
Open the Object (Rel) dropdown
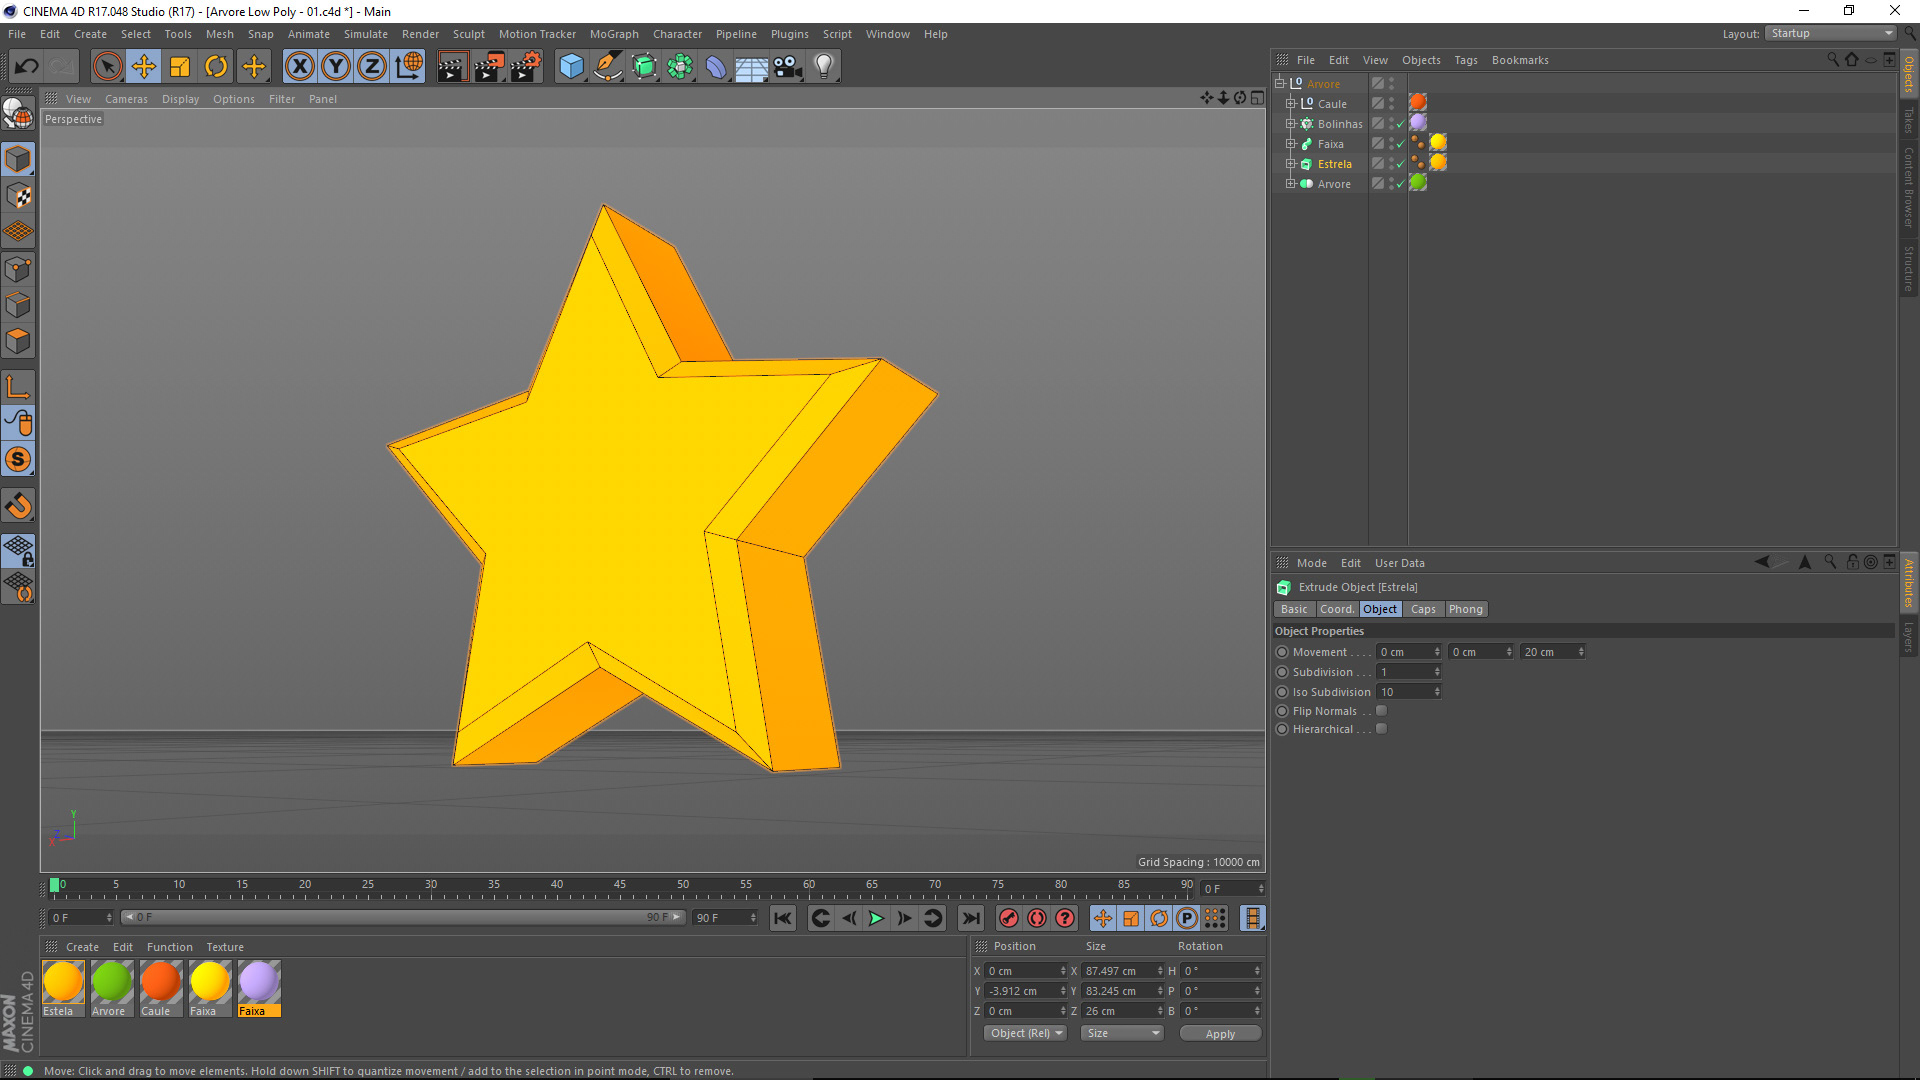1026,1033
